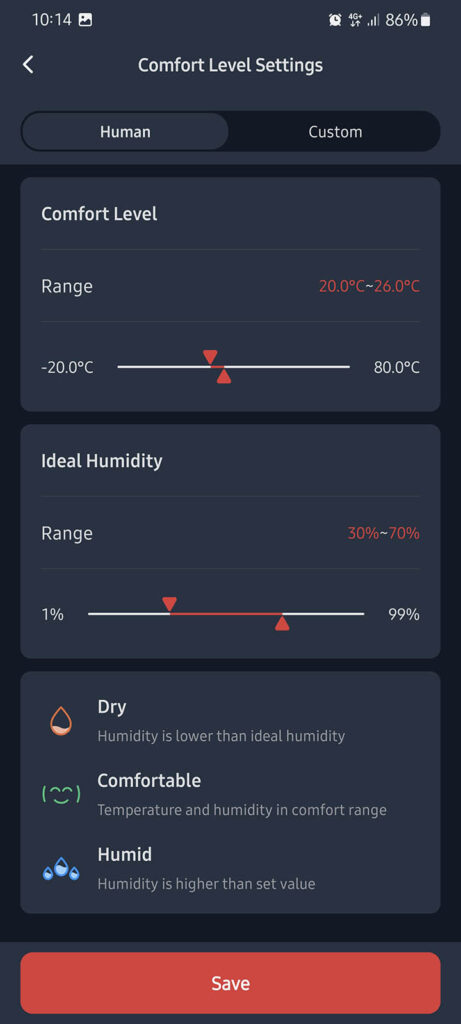Viewport: 461px width, 1024px height.
Task: Tap the battery icon in status bar
Action: 426,20
